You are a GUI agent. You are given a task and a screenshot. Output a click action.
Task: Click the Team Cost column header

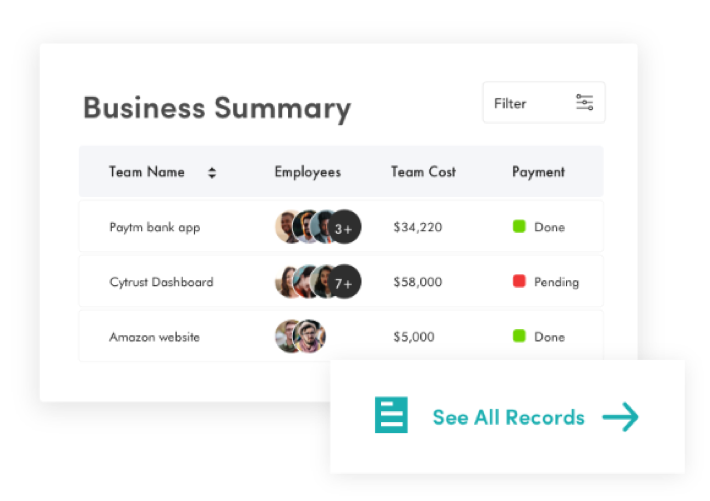(423, 172)
